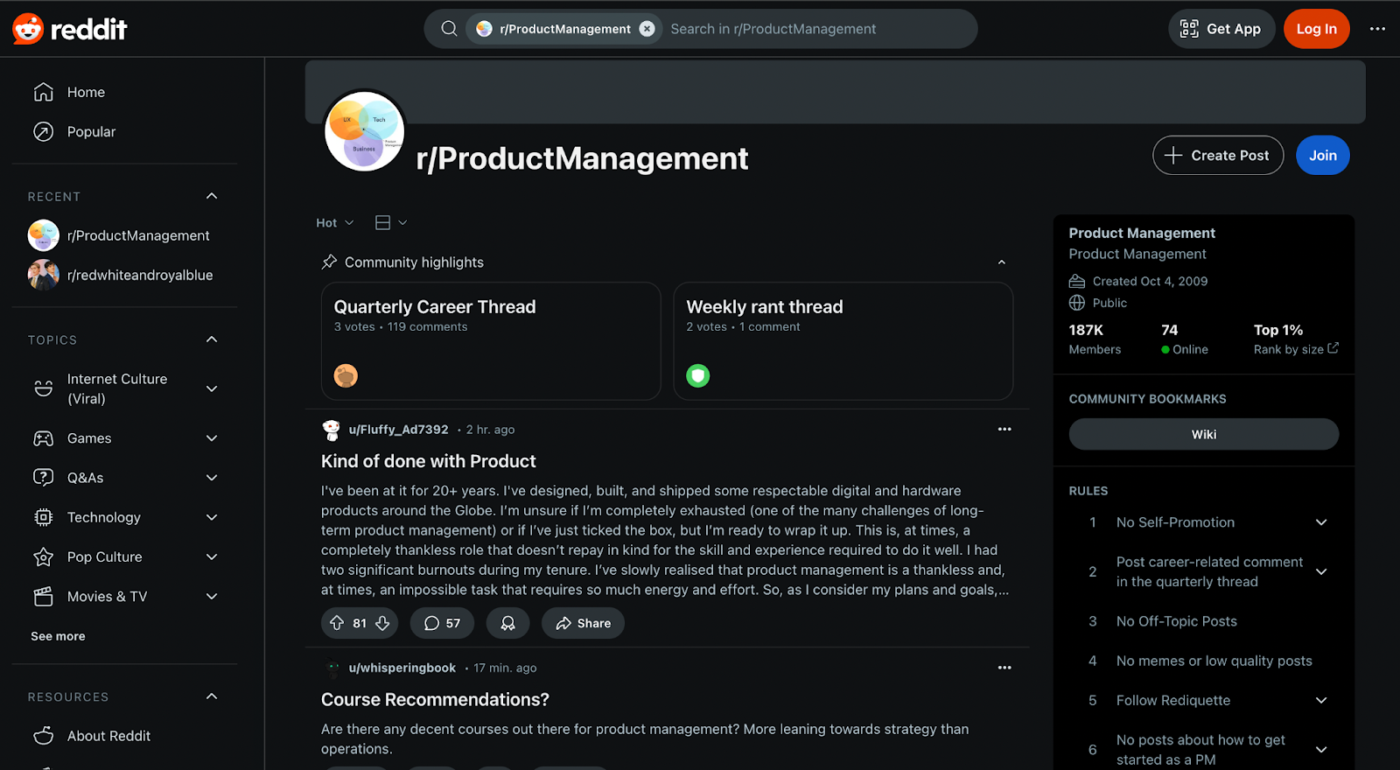Collapse the Topics section in the sidebar
This screenshot has width=1400, height=770.
point(212,340)
